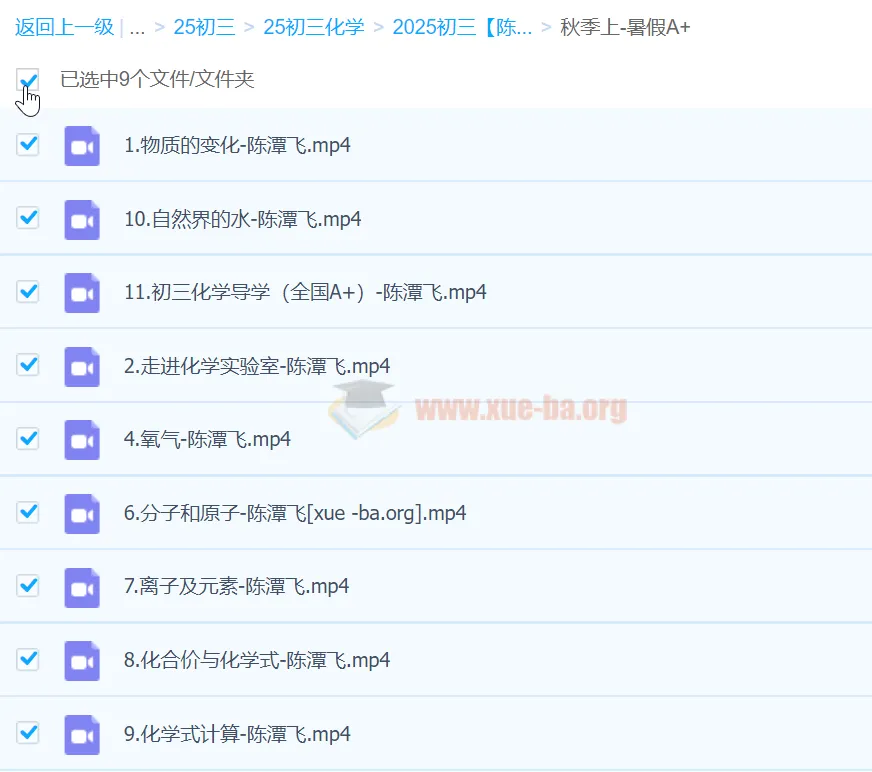Deselect checkbox for 4.氧气 video
This screenshot has width=872, height=772.
pos(28,439)
